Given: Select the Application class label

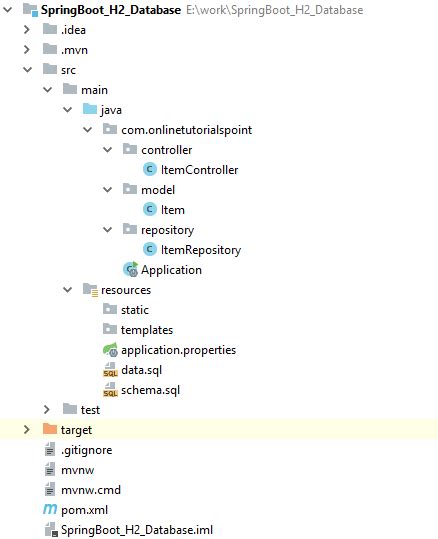Looking at the screenshot, I should pos(171,270).
